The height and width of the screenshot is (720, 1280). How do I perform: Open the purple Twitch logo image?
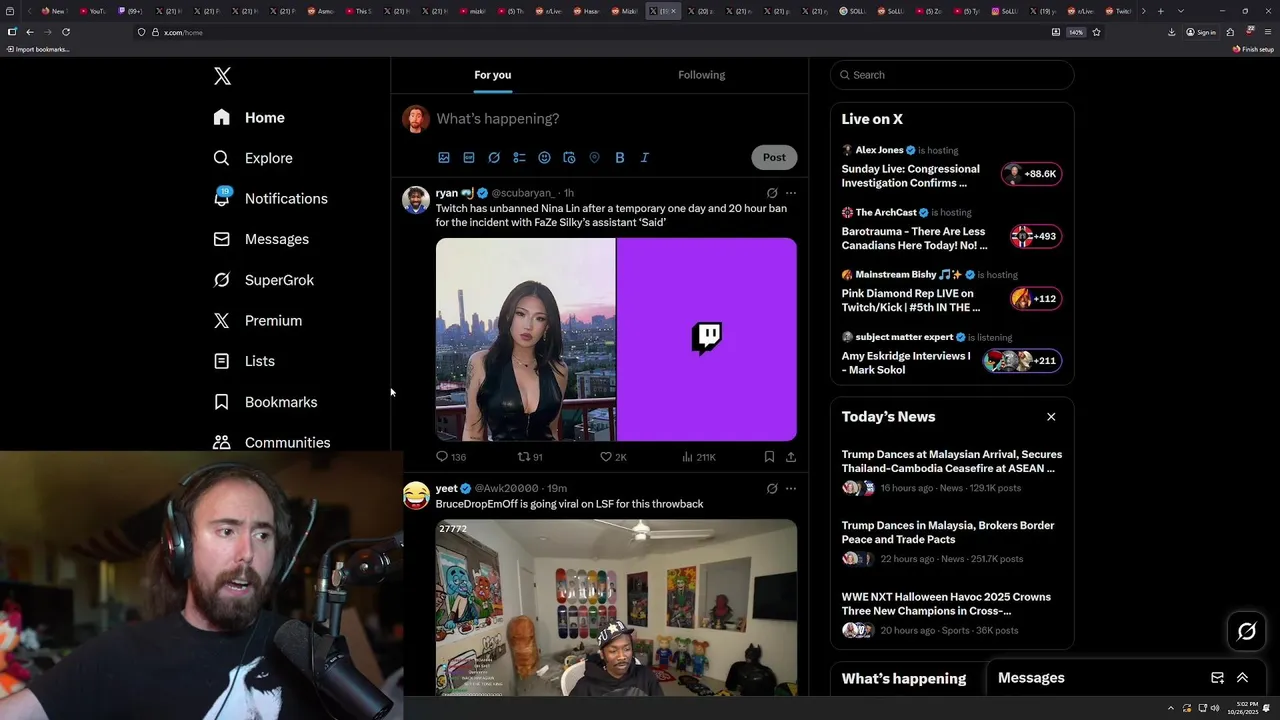point(707,339)
